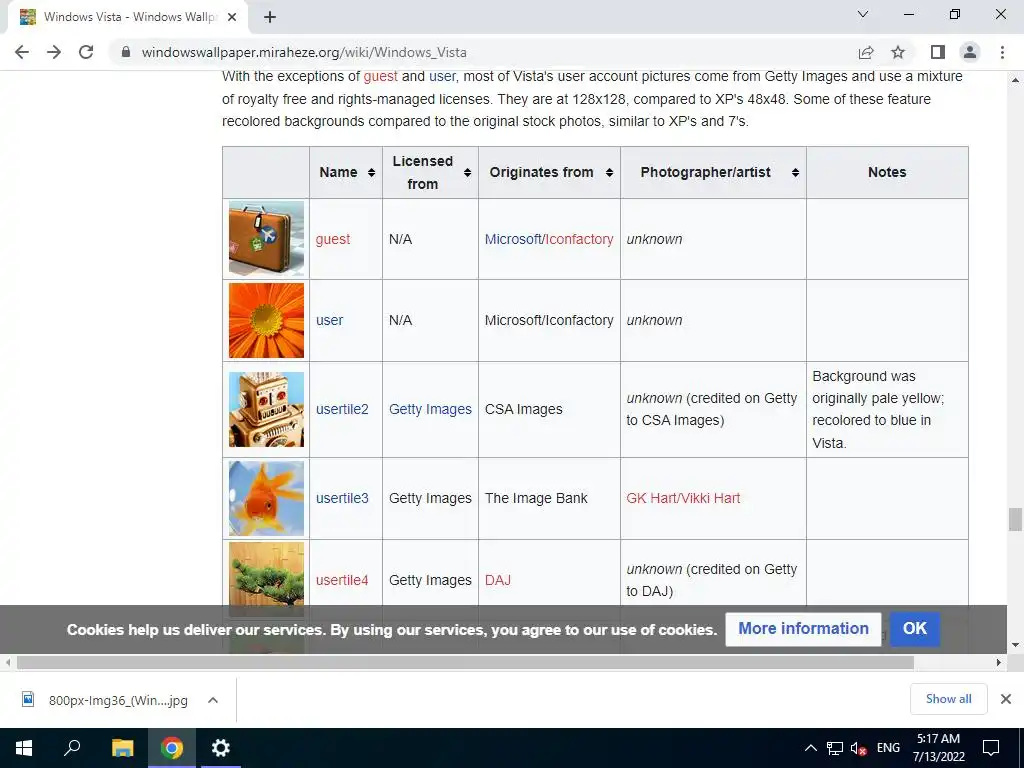
Task: Accept cookies with OK button
Action: click(x=915, y=629)
